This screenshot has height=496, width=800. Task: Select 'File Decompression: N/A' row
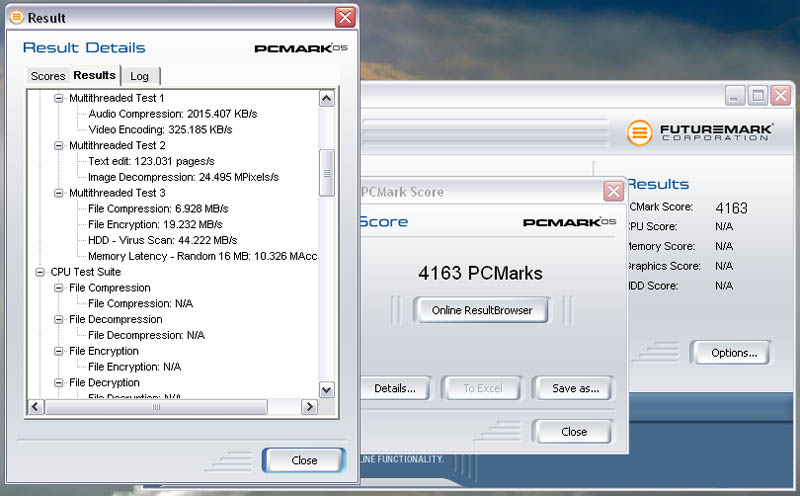click(146, 335)
